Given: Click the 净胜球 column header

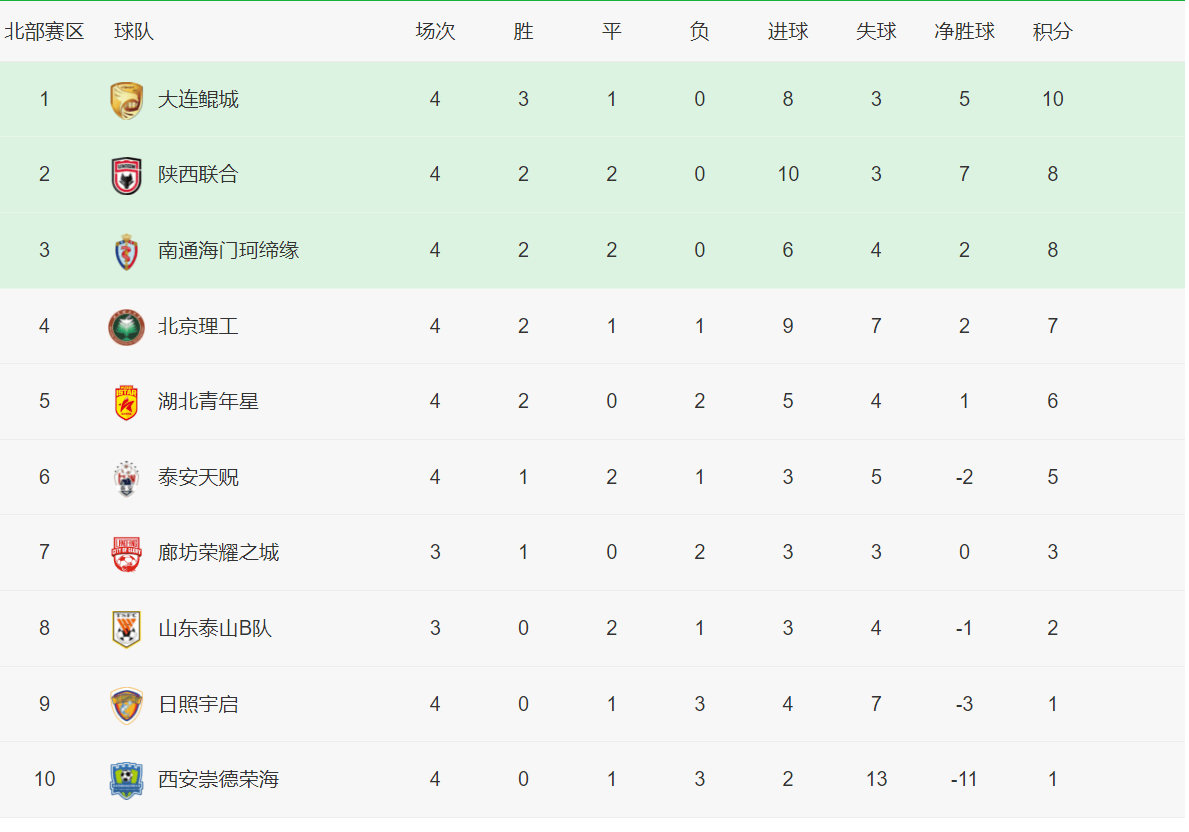Looking at the screenshot, I should click(965, 32).
